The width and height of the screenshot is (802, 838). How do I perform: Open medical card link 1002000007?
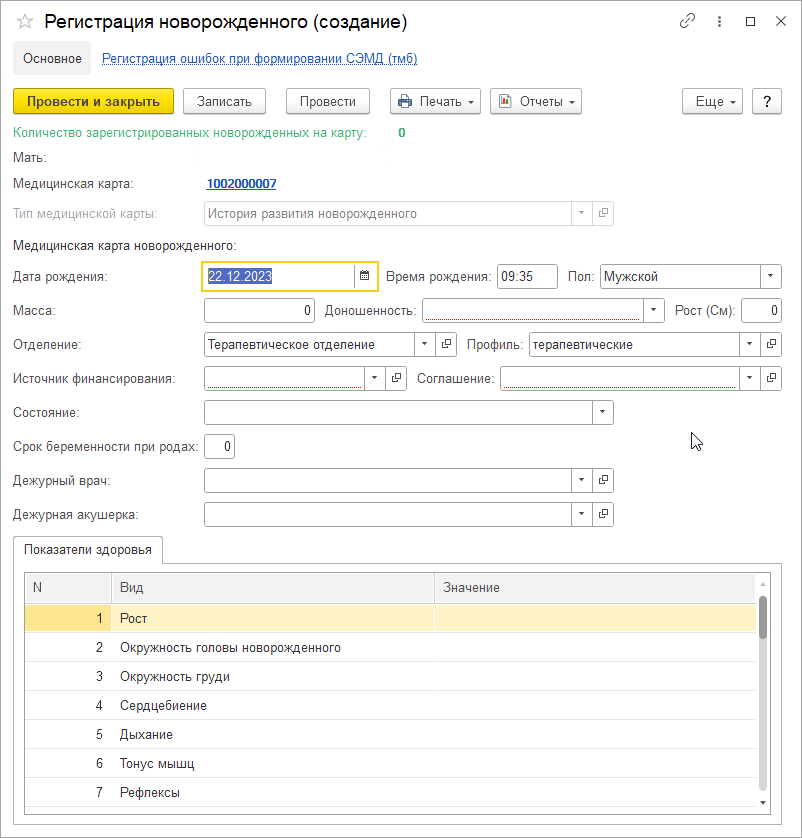(241, 184)
